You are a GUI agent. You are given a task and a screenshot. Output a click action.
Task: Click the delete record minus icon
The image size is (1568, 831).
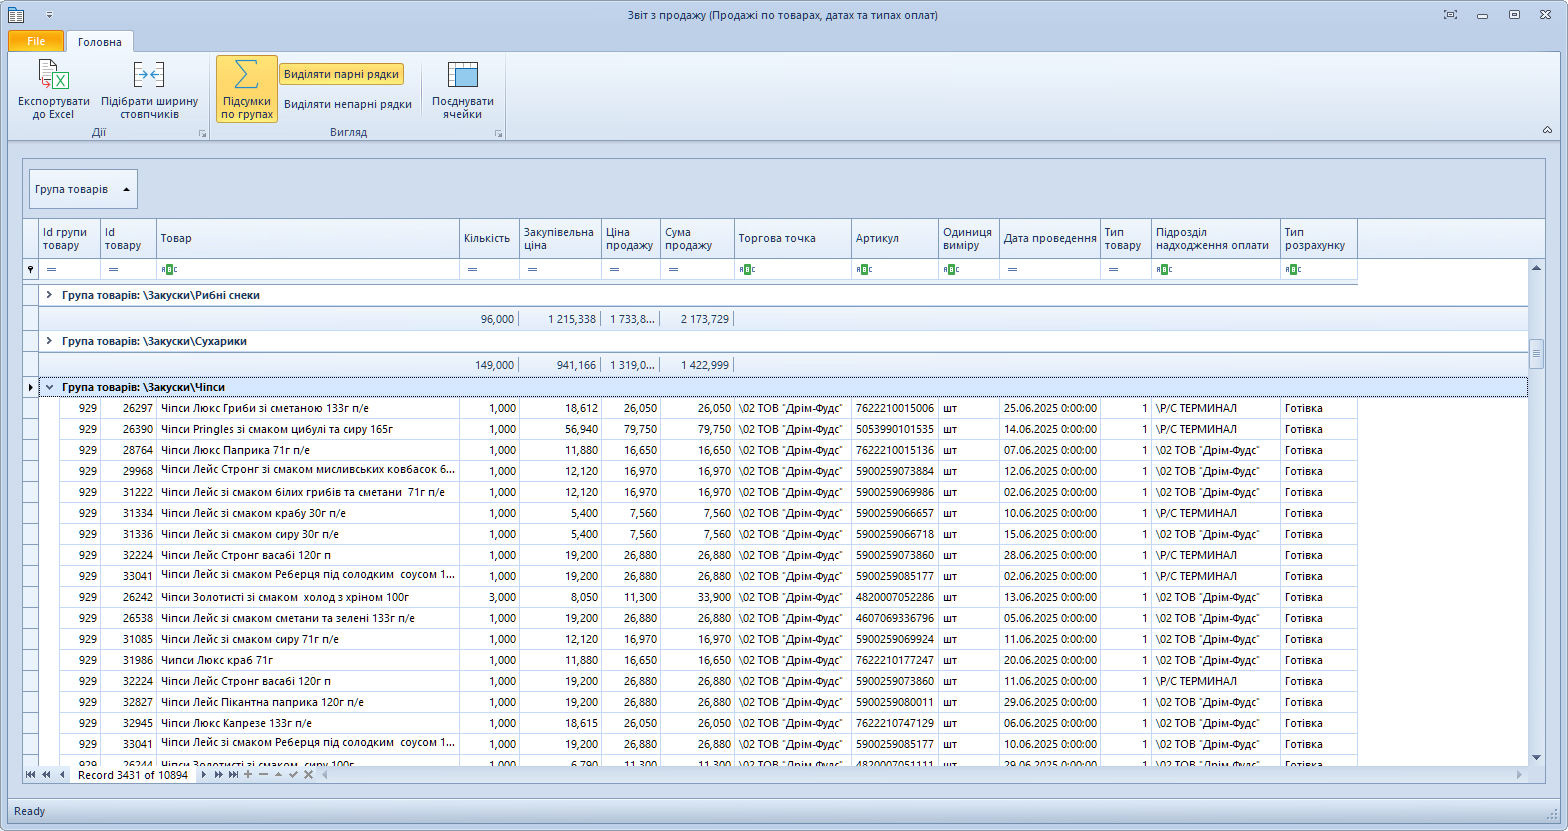(263, 775)
